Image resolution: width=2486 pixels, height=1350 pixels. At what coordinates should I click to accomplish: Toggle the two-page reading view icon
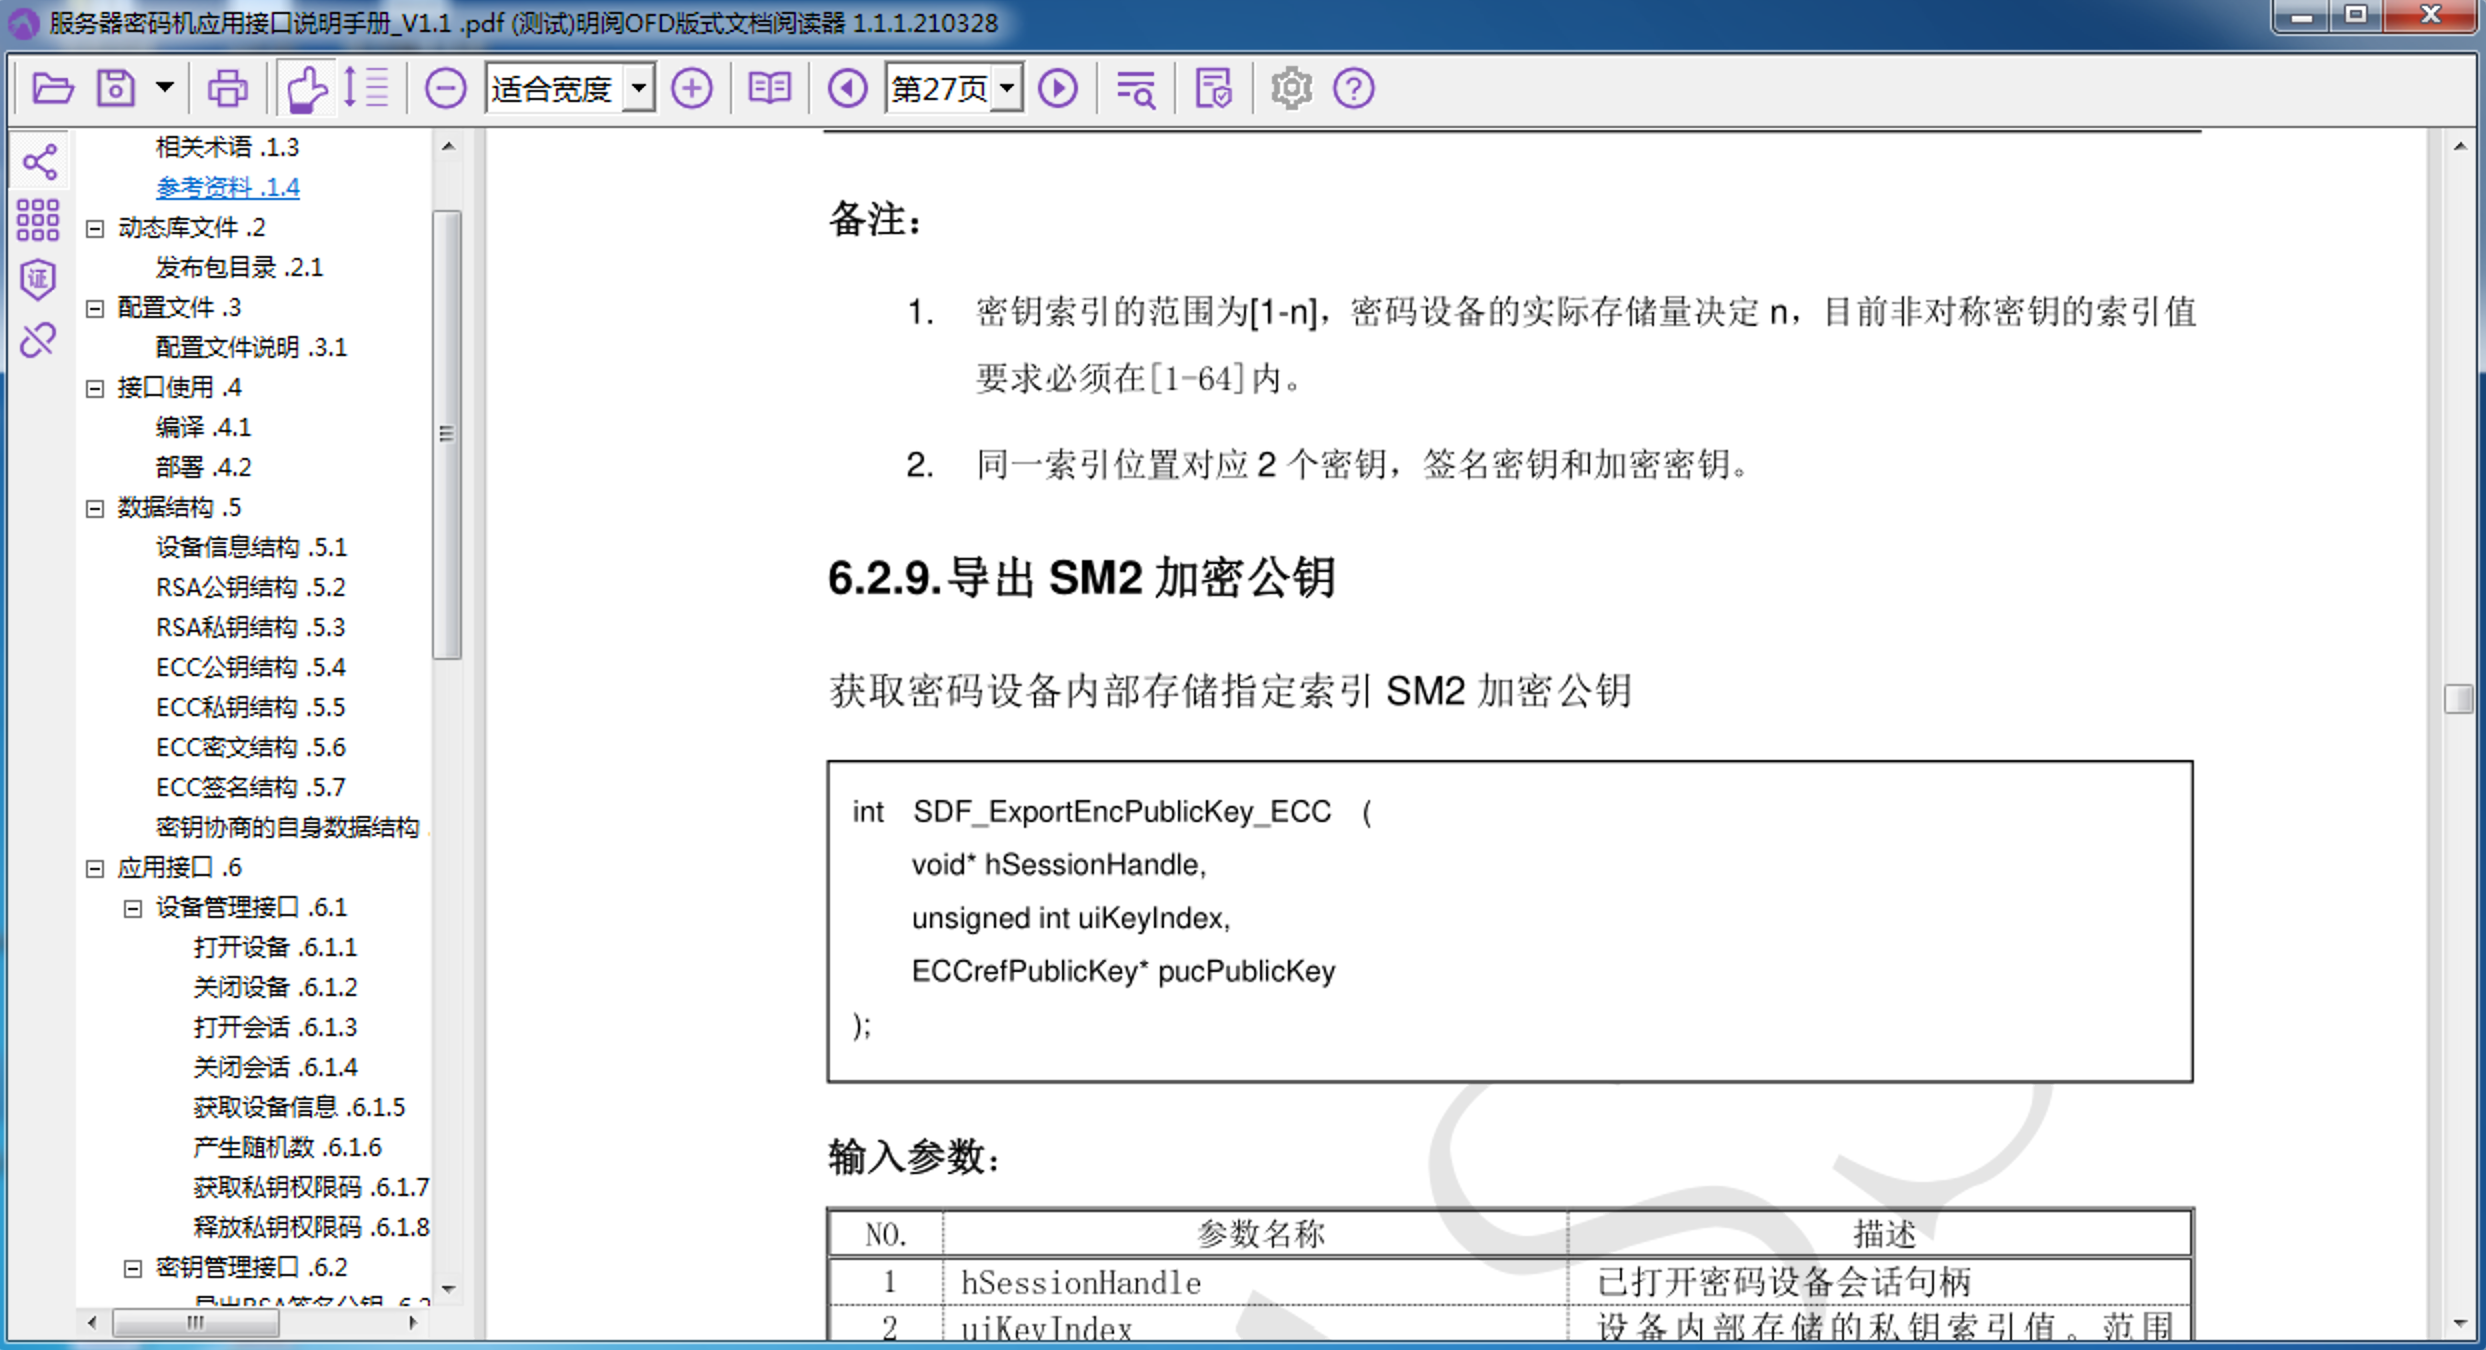tap(769, 89)
